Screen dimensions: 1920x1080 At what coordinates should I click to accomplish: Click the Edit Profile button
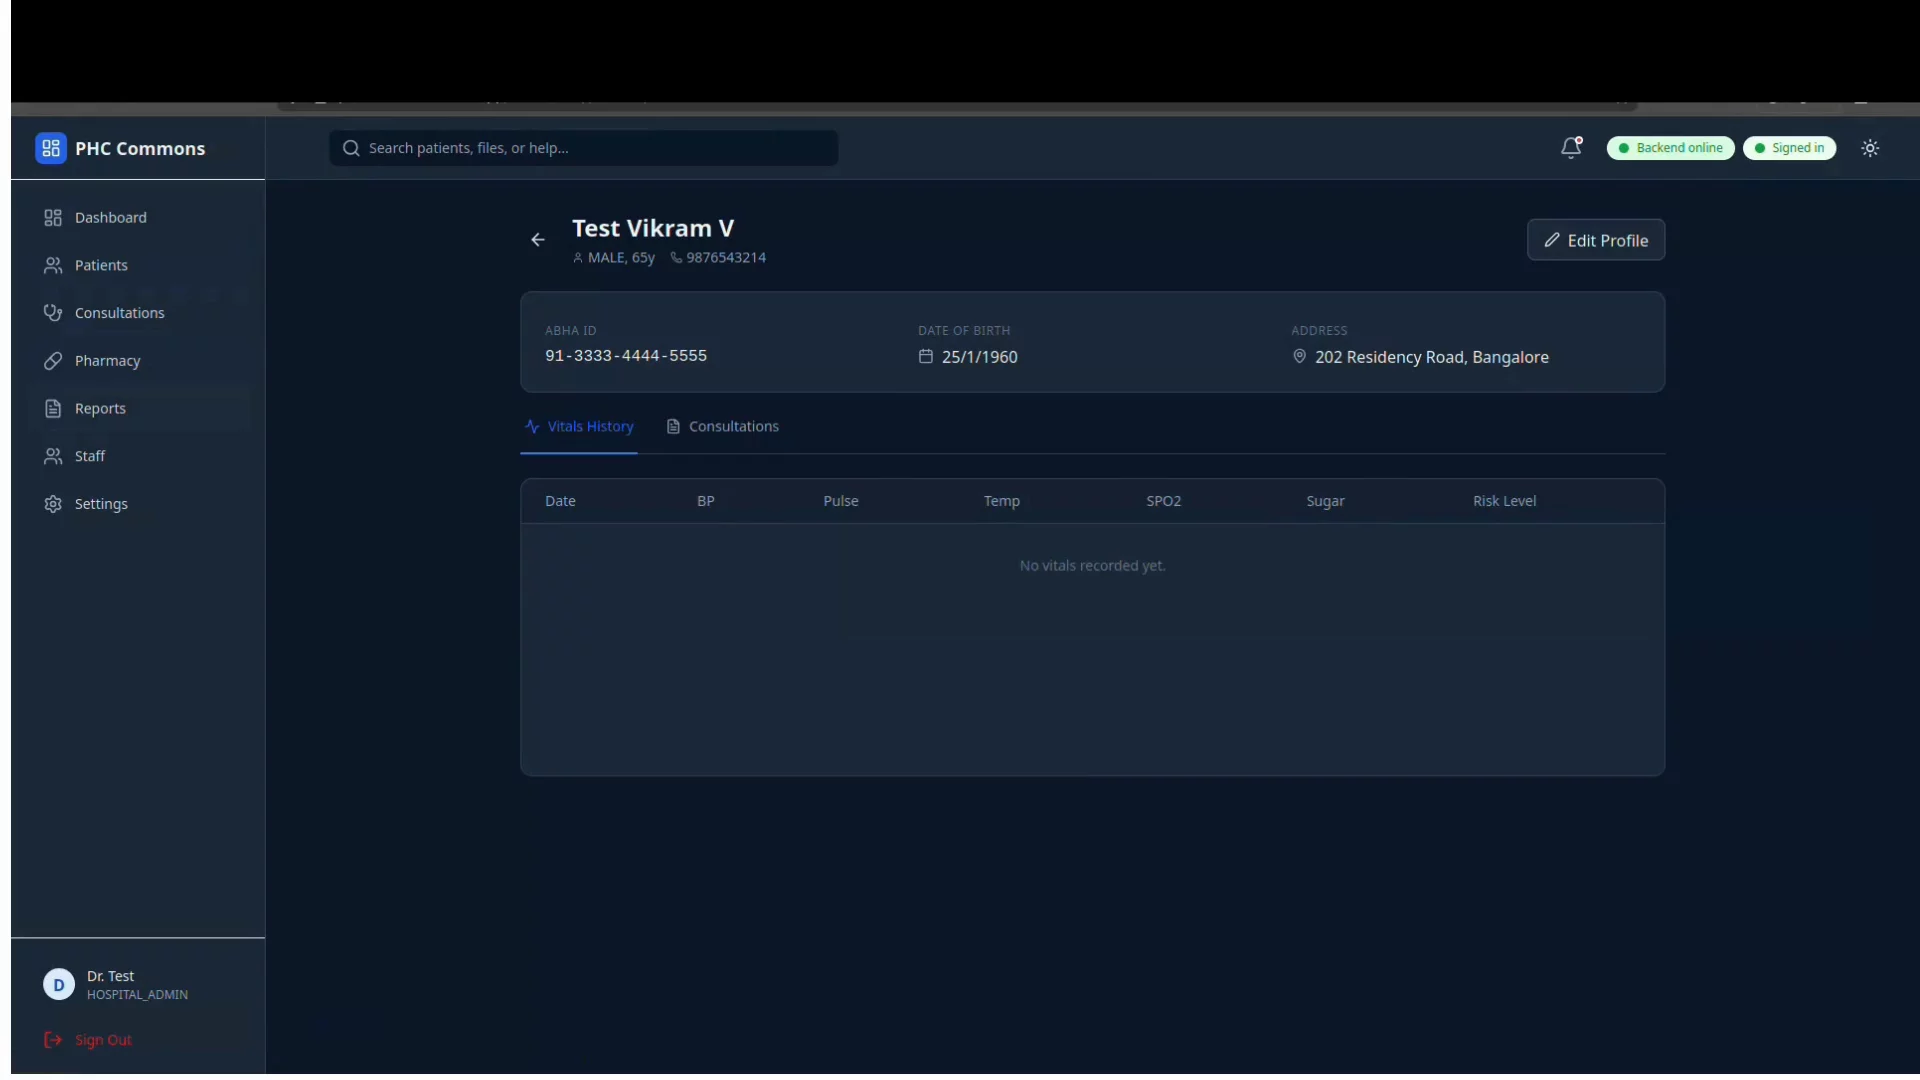(1595, 240)
